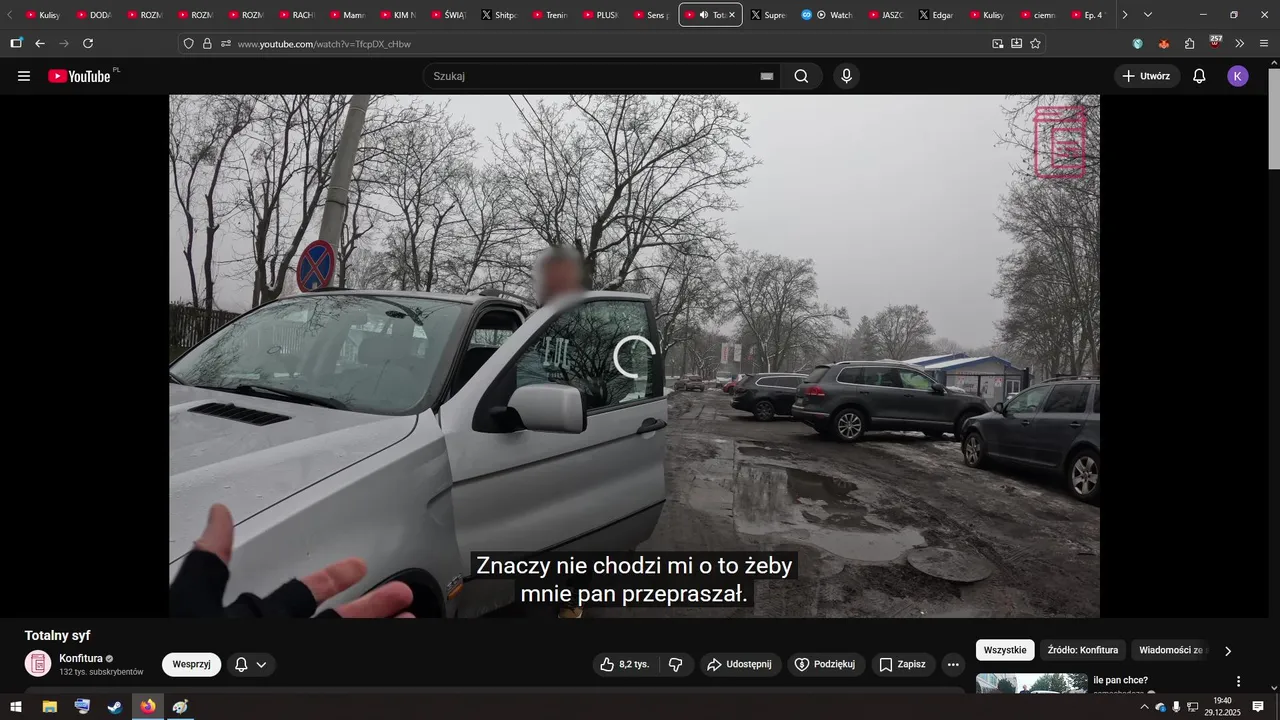Click the site security padlock icon
Image resolution: width=1280 pixels, height=720 pixels.
[x=207, y=44]
